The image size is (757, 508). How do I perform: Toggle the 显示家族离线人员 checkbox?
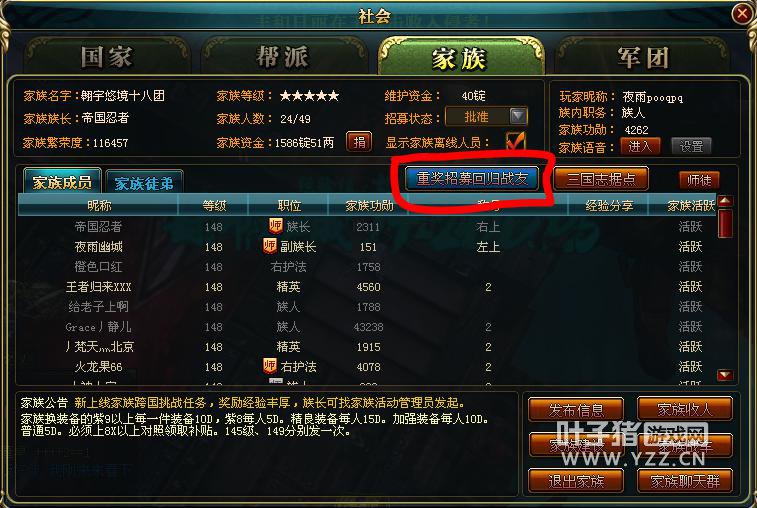coord(515,141)
